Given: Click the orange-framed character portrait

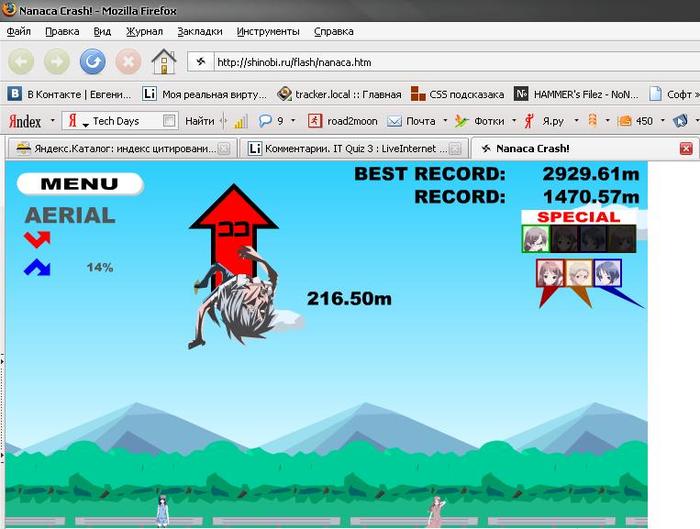Looking at the screenshot, I should [579, 273].
